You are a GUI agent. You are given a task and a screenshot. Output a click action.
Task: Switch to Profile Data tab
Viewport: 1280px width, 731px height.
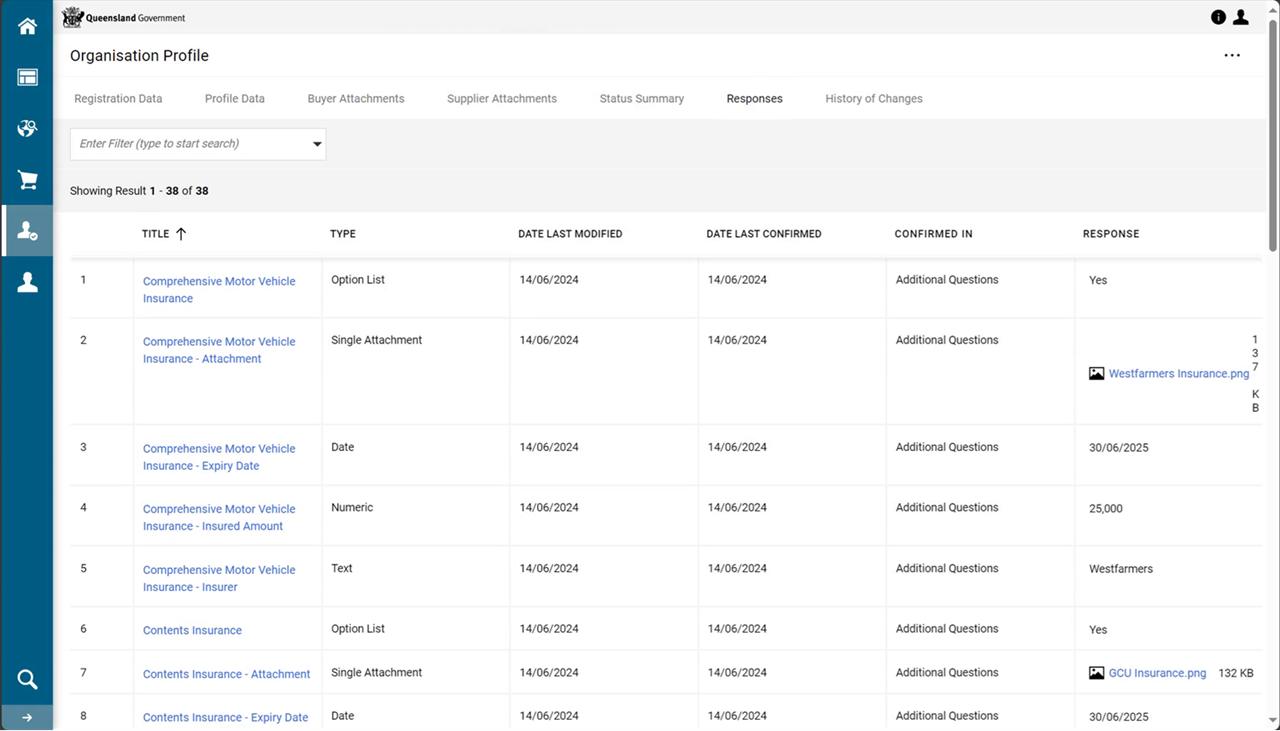pyautogui.click(x=235, y=99)
